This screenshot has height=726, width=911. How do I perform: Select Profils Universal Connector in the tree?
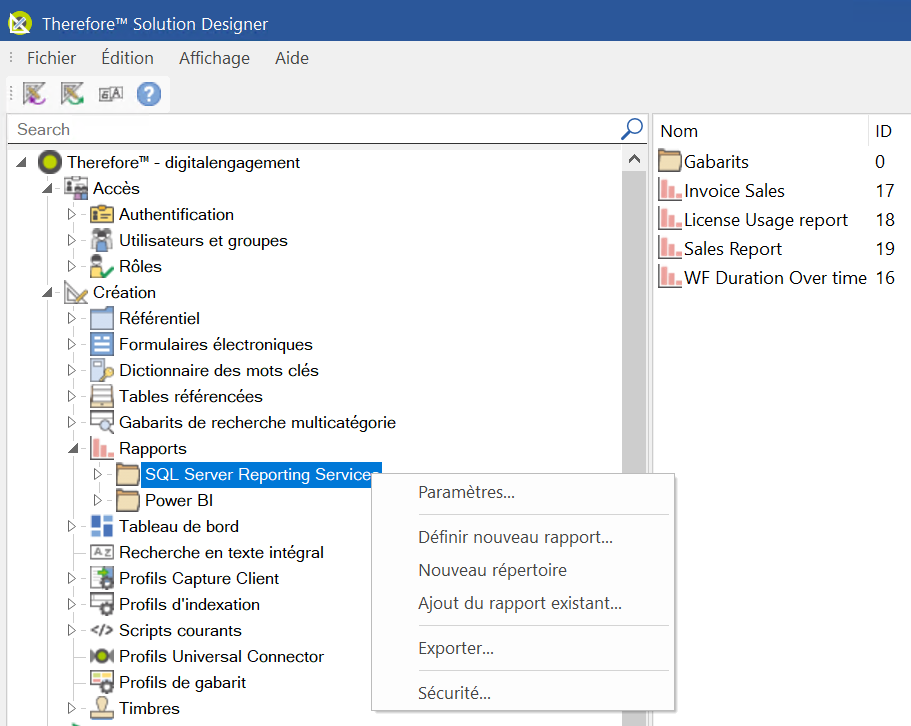[x=221, y=656]
